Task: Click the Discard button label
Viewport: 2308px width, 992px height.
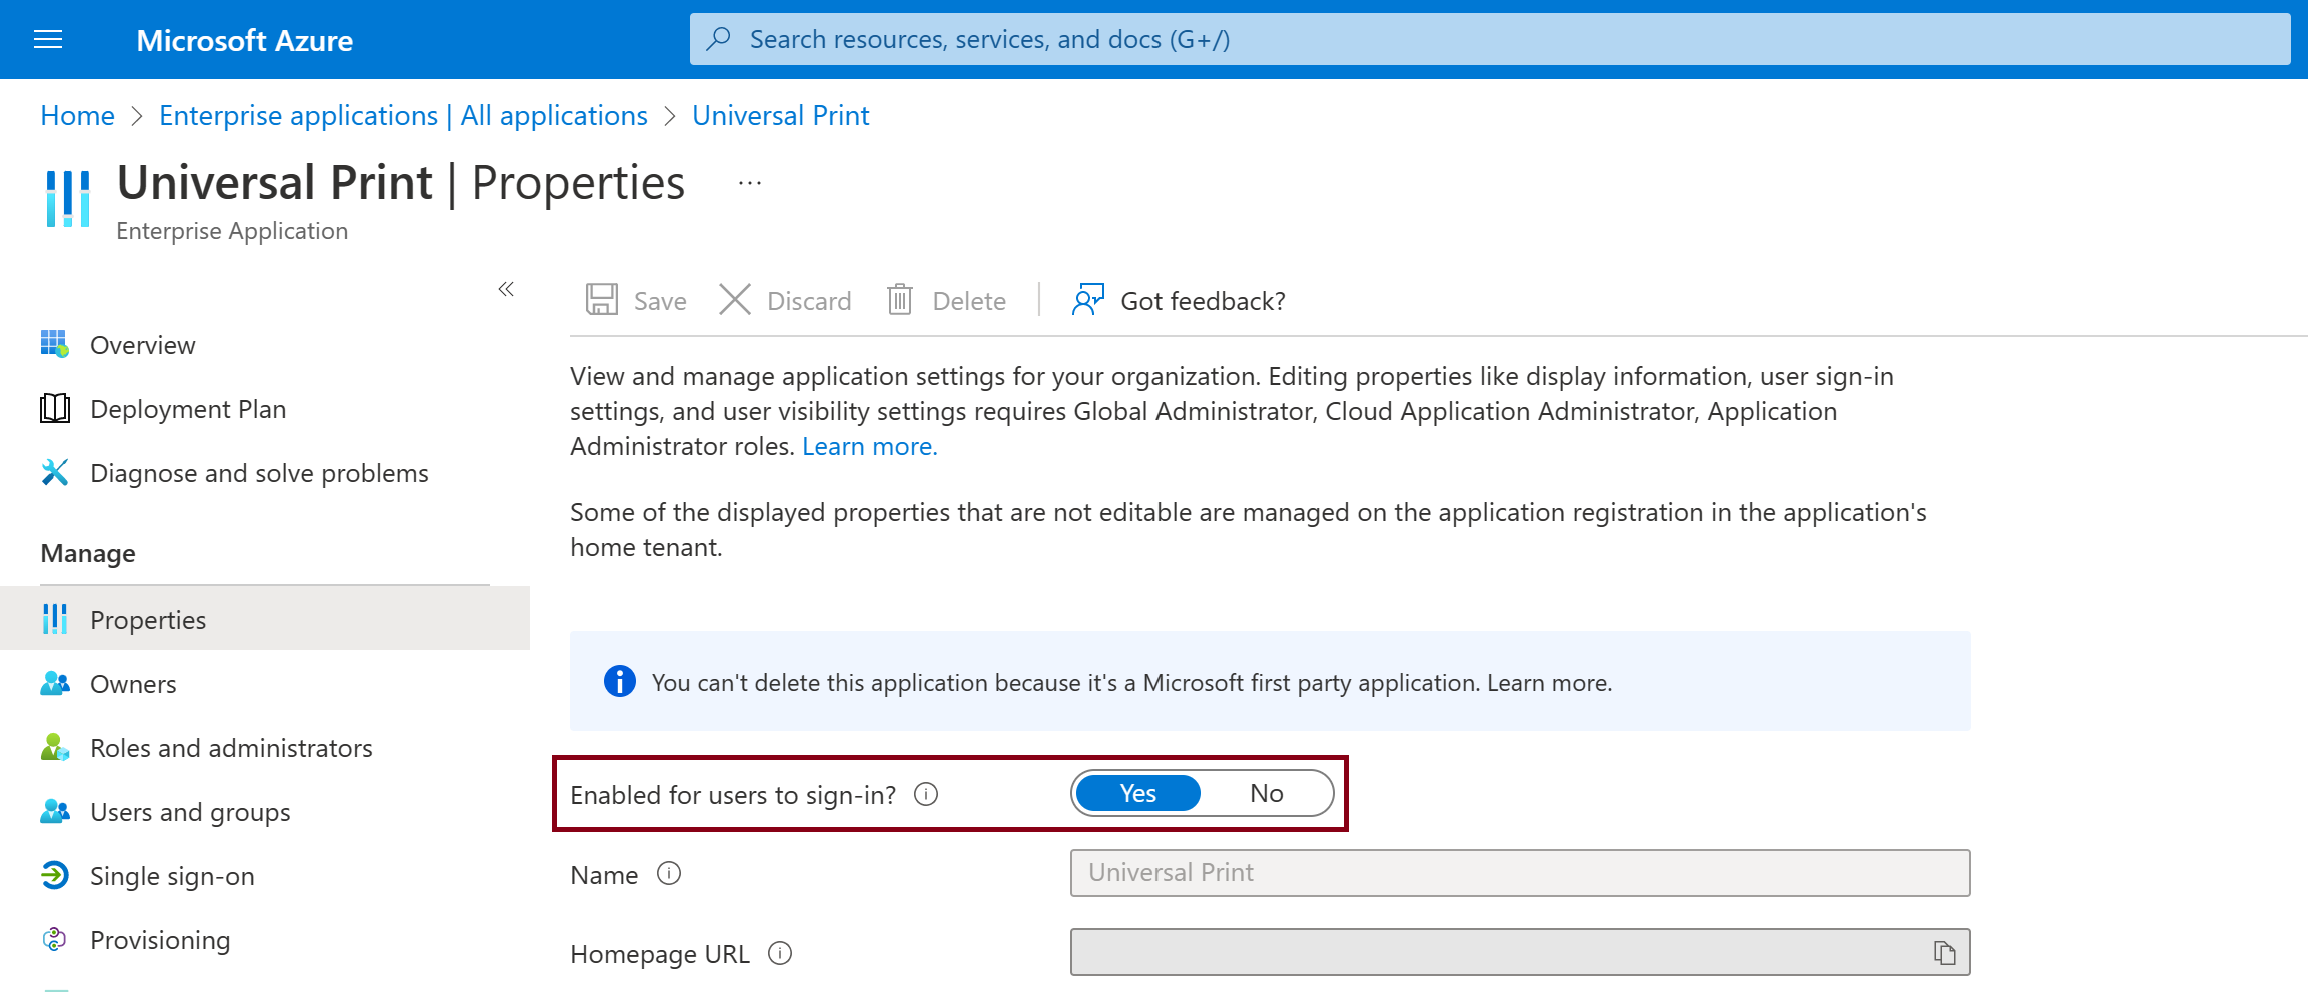Action: pyautogui.click(x=809, y=301)
